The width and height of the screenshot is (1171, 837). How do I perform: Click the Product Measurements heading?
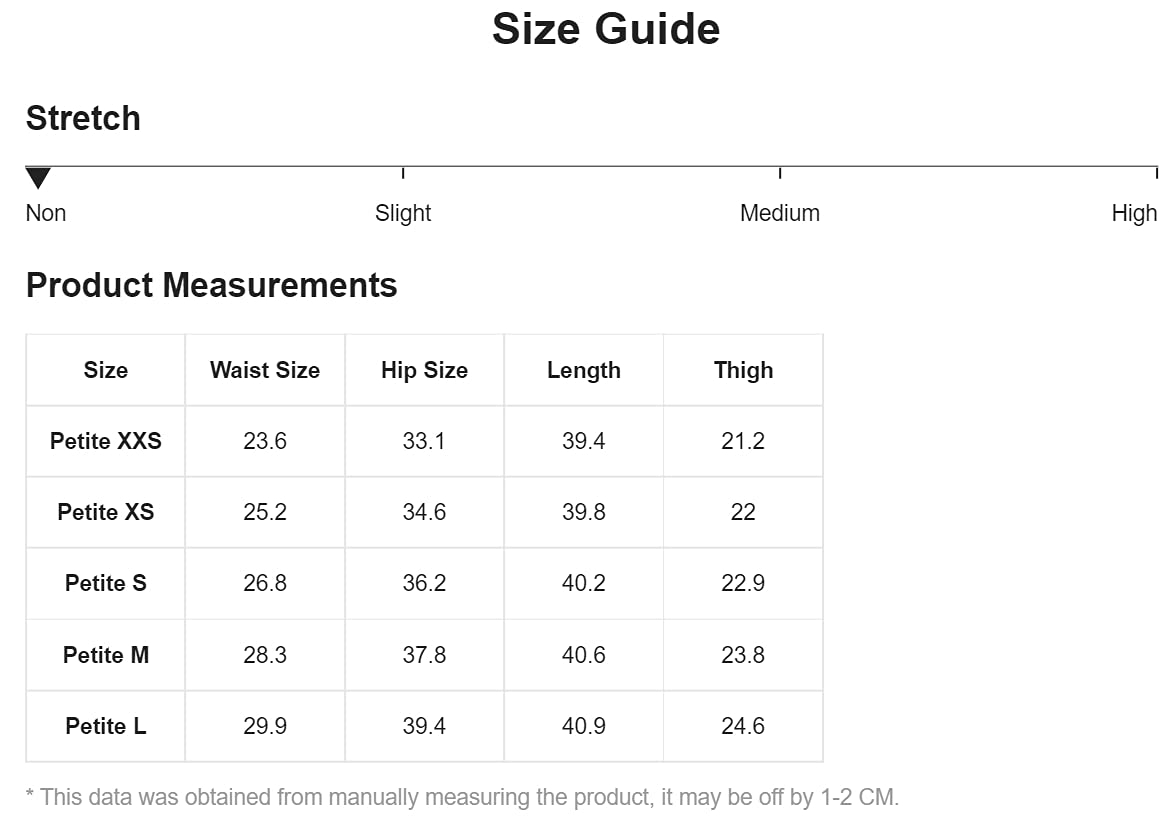tap(212, 285)
